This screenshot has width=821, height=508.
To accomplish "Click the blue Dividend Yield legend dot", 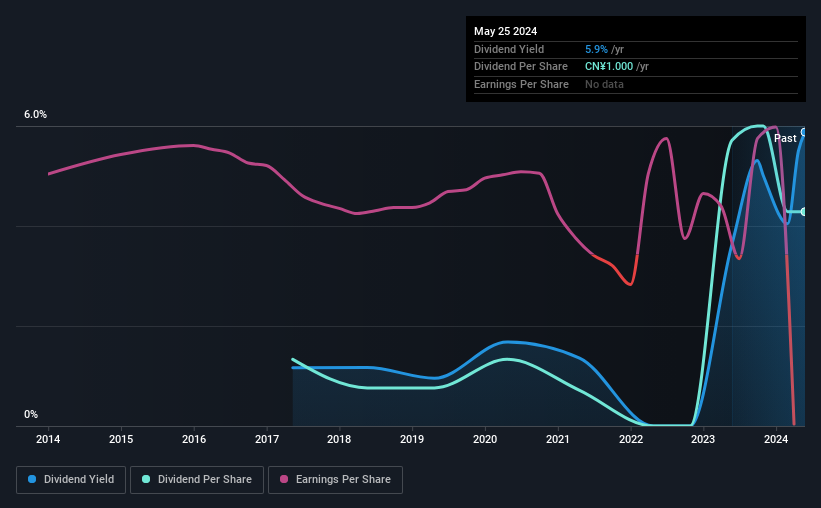I will point(32,479).
